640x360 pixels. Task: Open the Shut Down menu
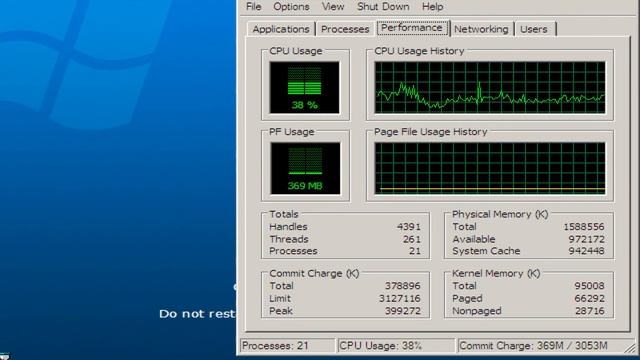[x=383, y=7]
